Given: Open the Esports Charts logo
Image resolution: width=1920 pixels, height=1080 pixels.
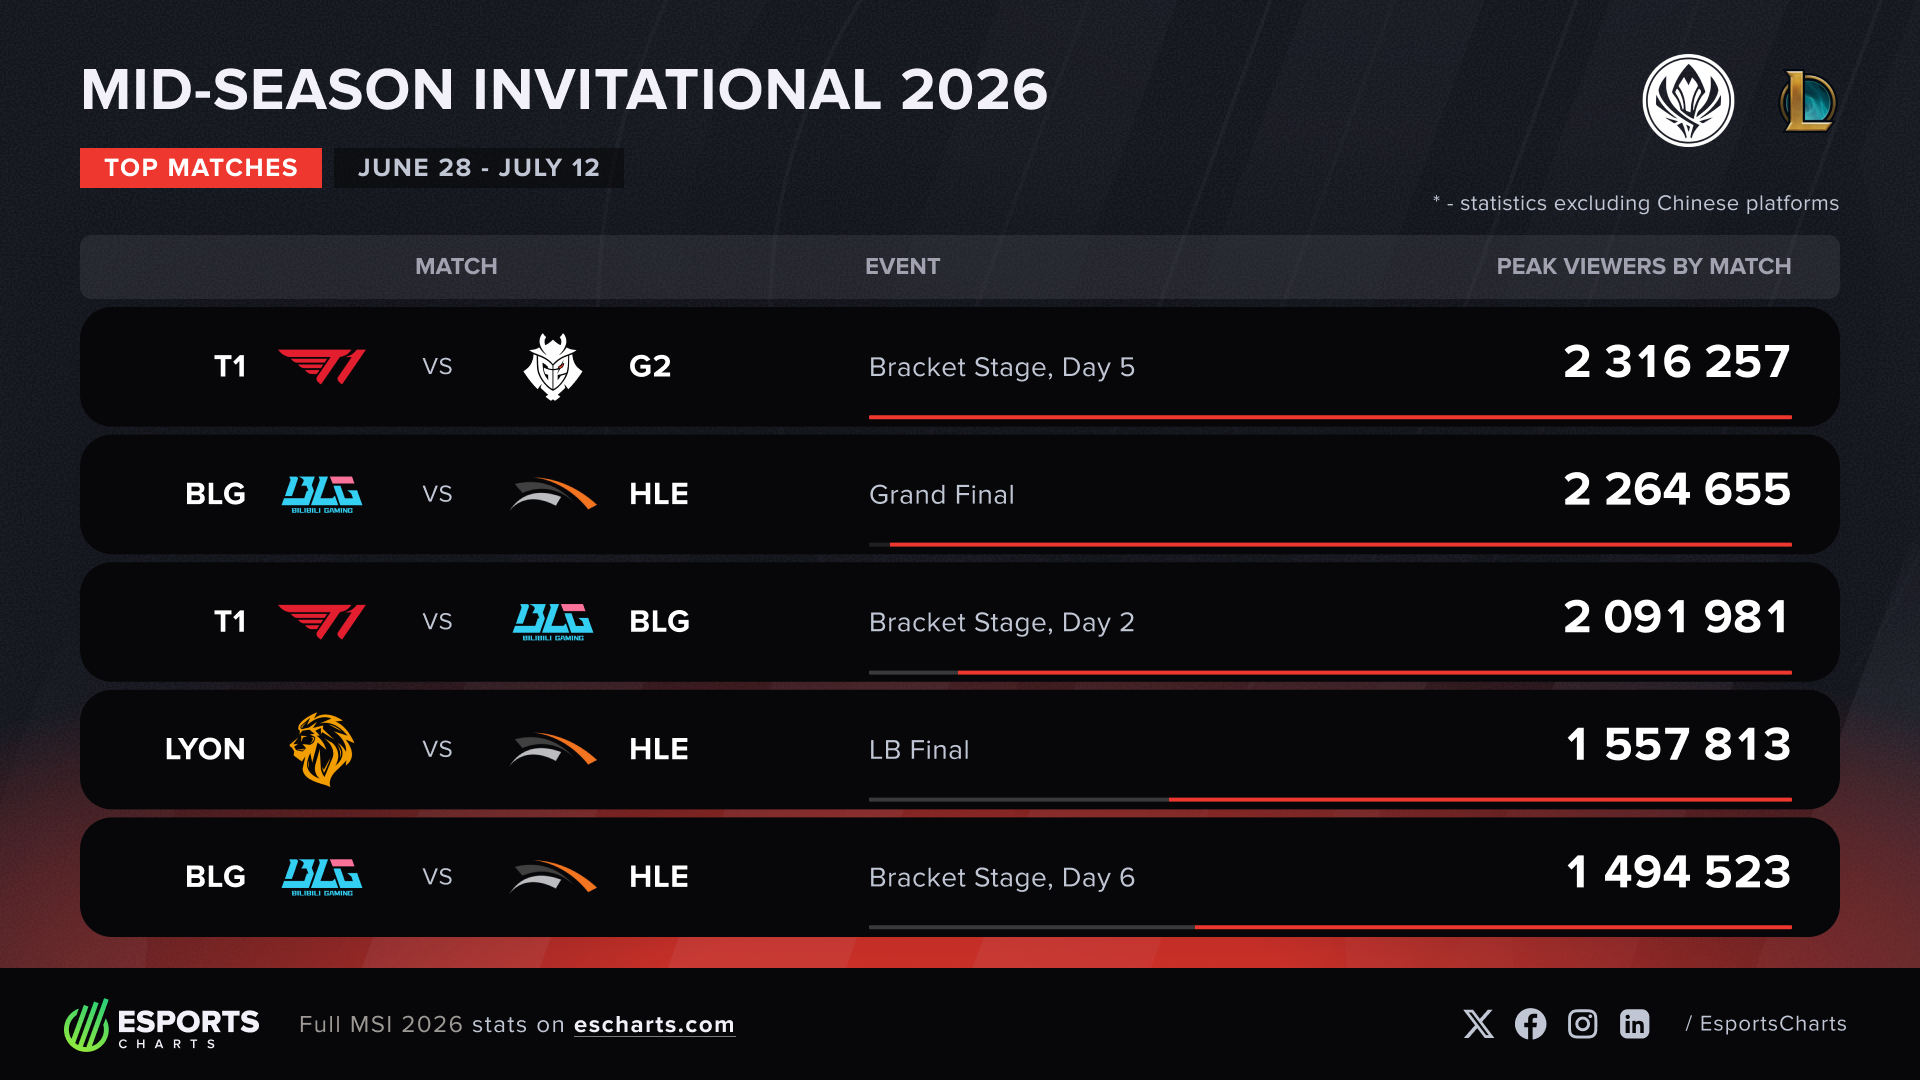Looking at the screenshot, I should point(161,1025).
